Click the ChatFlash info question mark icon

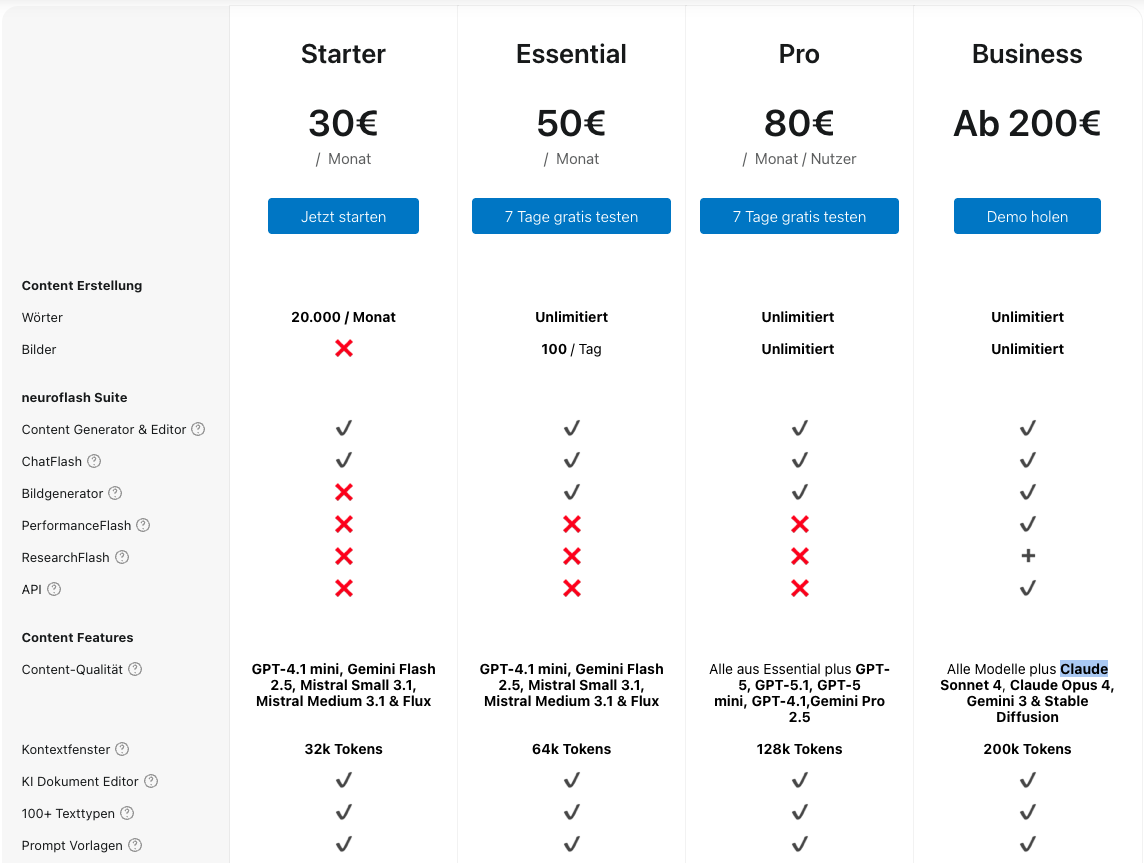pos(94,461)
